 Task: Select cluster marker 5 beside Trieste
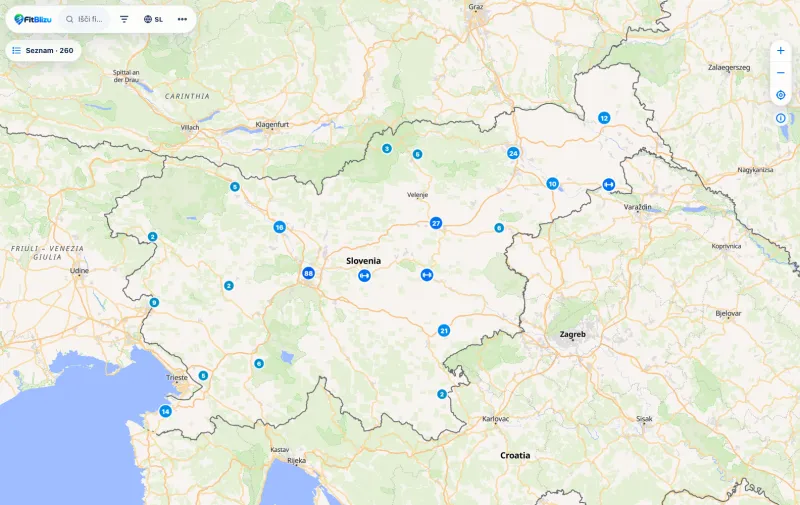(203, 375)
